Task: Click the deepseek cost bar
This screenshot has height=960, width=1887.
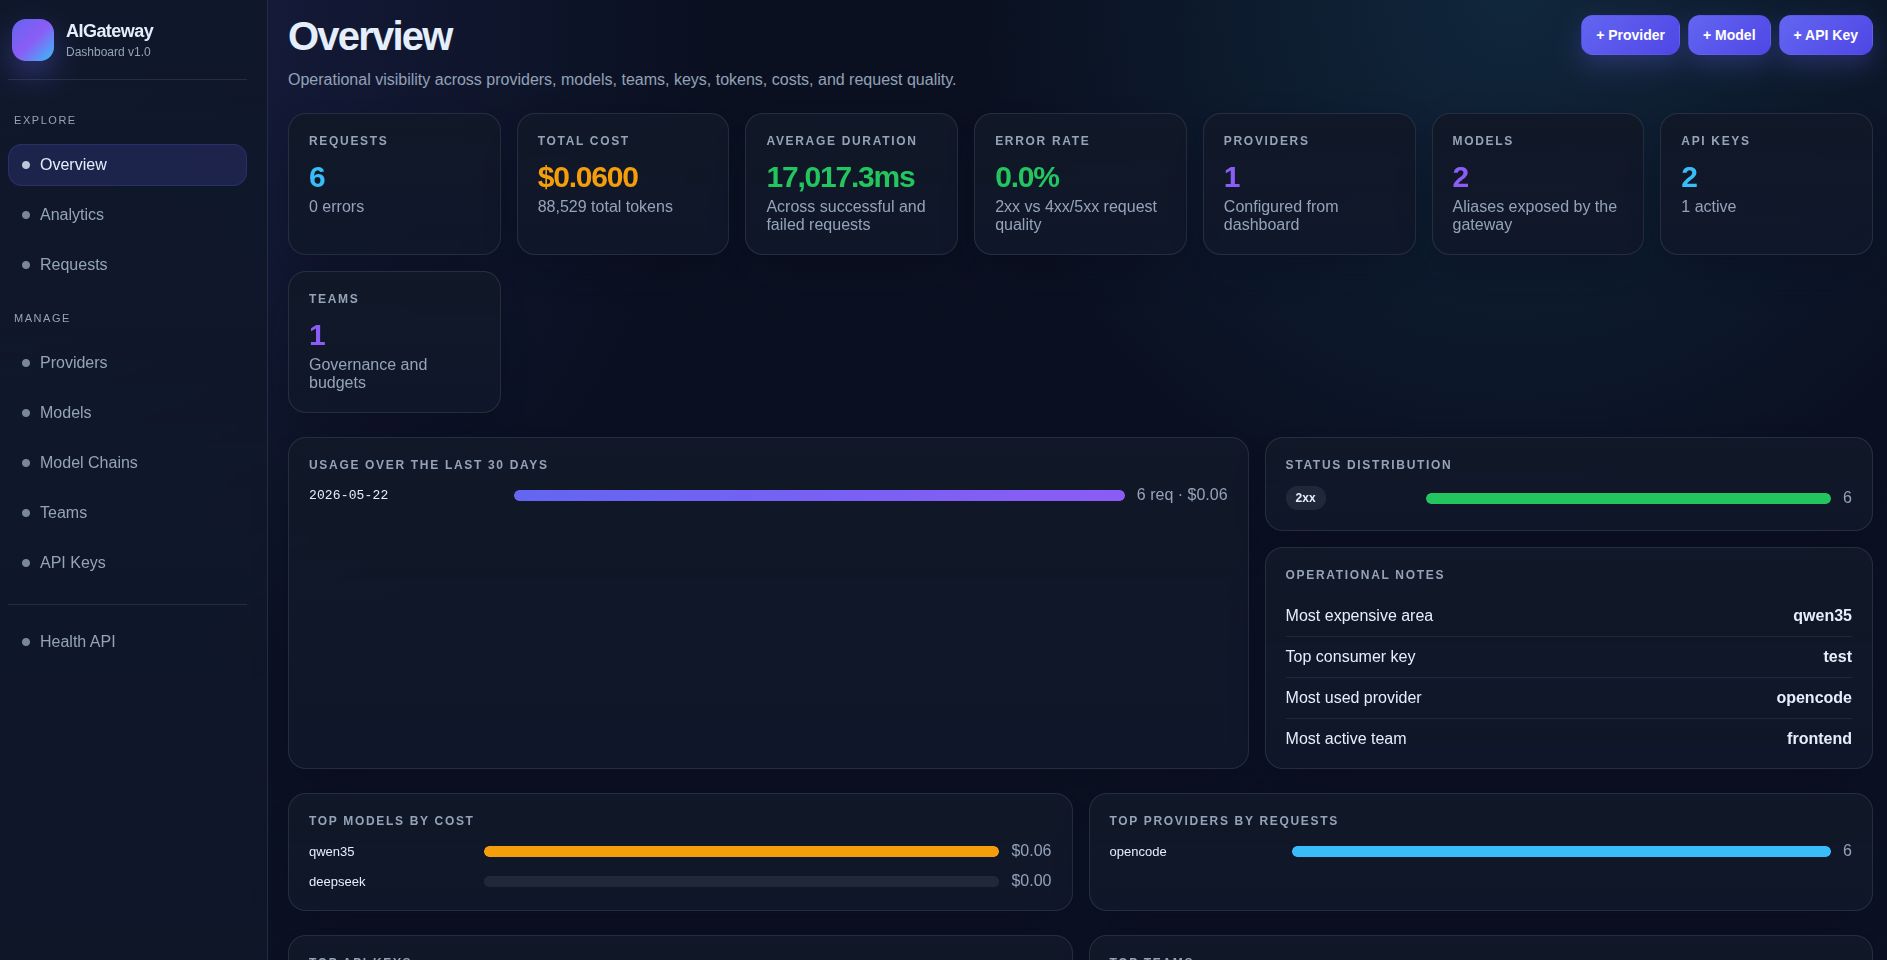Action: [741, 882]
